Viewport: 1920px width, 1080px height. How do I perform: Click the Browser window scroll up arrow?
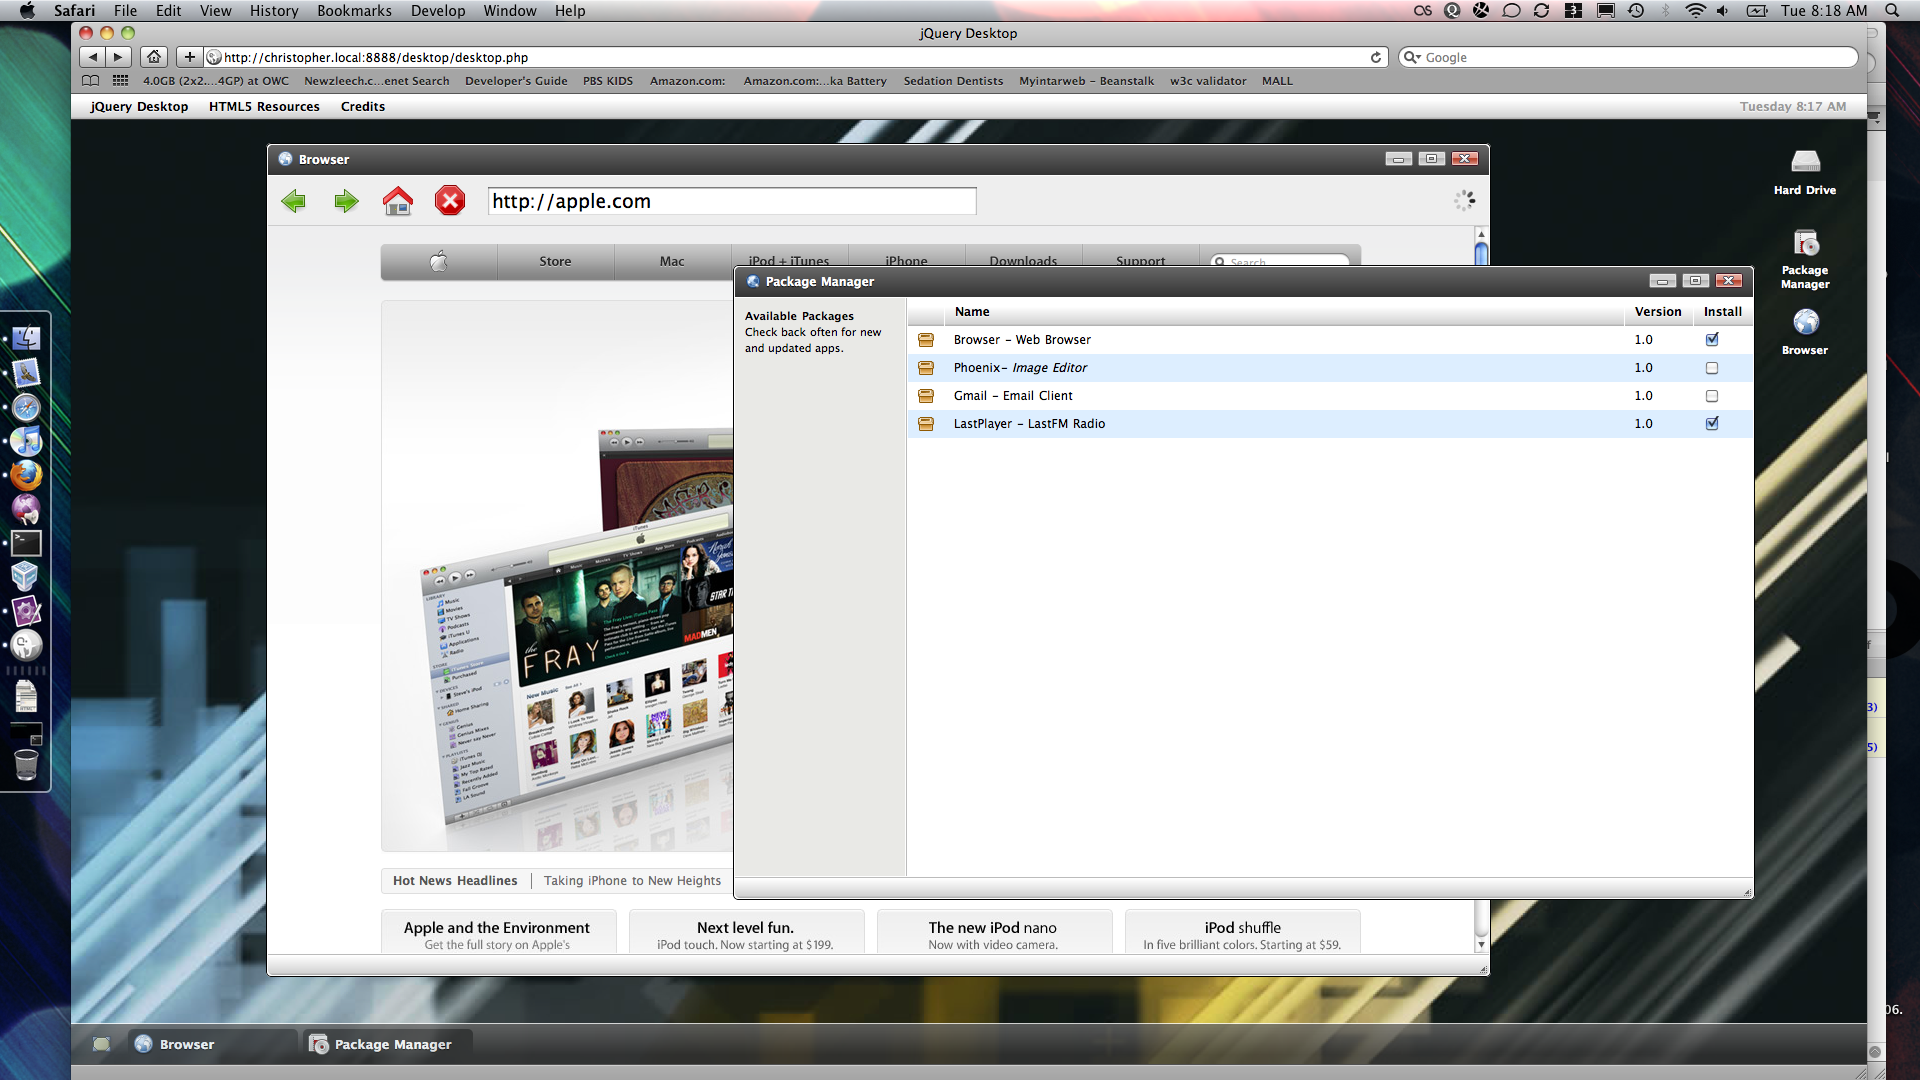1481,234
